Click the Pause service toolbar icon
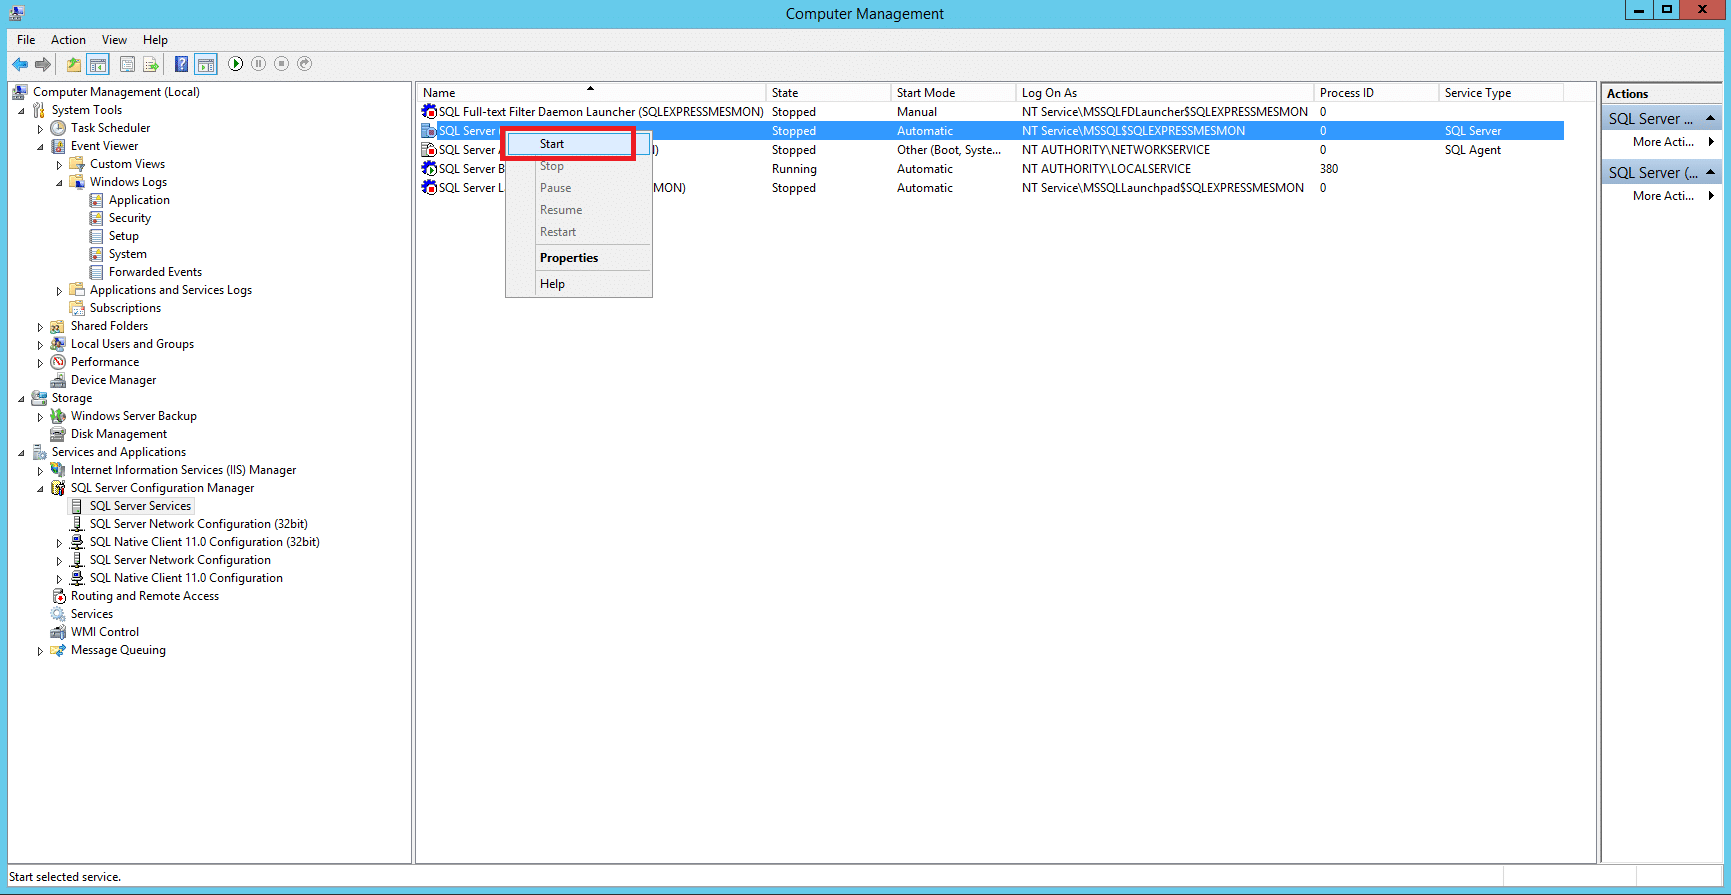The height and width of the screenshot is (895, 1731). (x=258, y=64)
